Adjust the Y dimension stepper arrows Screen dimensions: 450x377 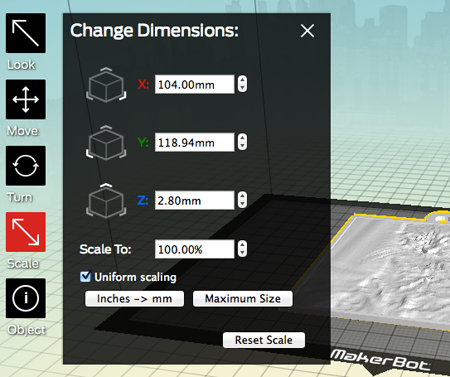coord(242,142)
